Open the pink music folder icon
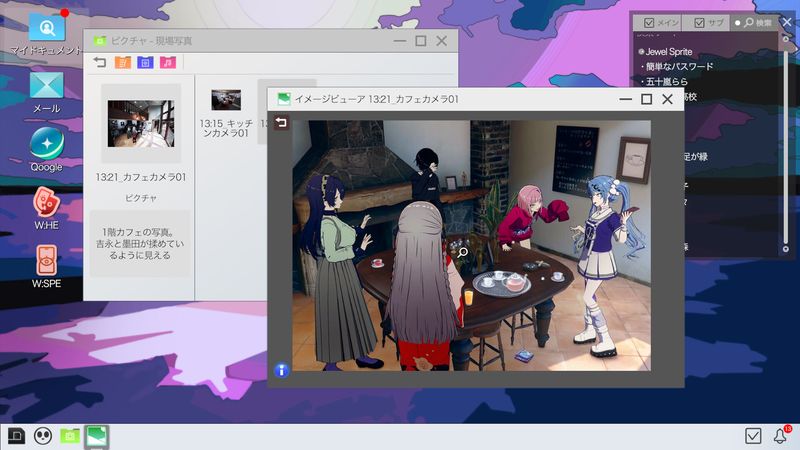 [168, 63]
